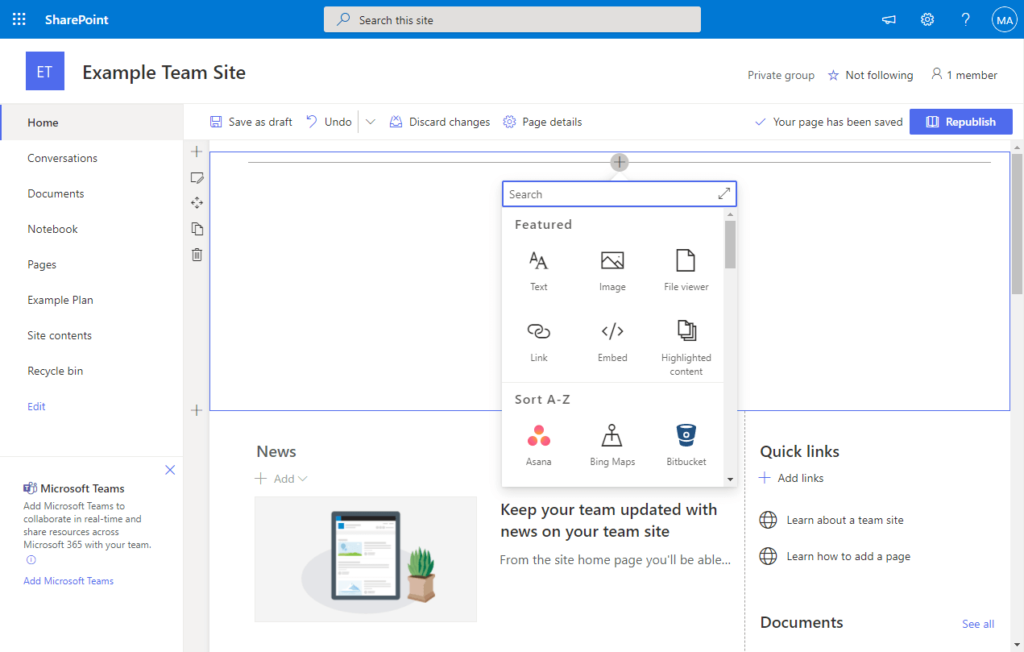Click the SharePoint header label
Image resolution: width=1024 pixels, height=652 pixels.
coord(76,20)
